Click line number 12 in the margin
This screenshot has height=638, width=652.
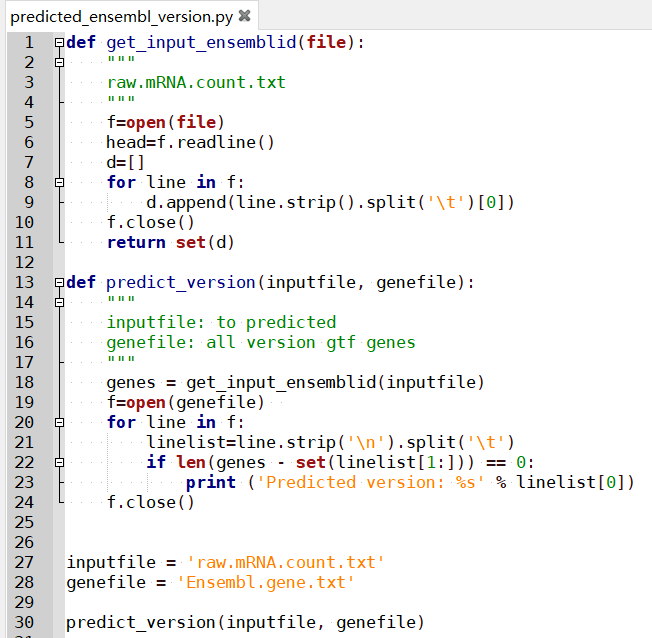[x=24, y=262]
